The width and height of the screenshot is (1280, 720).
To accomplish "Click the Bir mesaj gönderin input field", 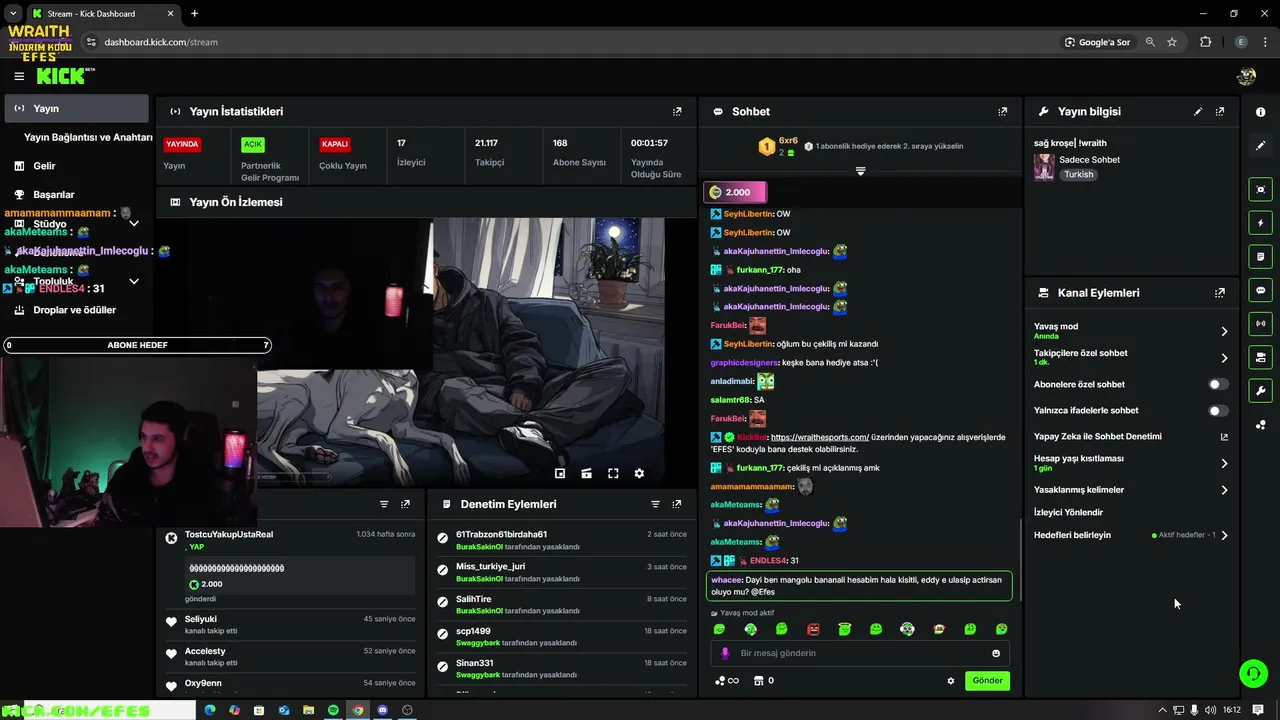I will point(862,654).
